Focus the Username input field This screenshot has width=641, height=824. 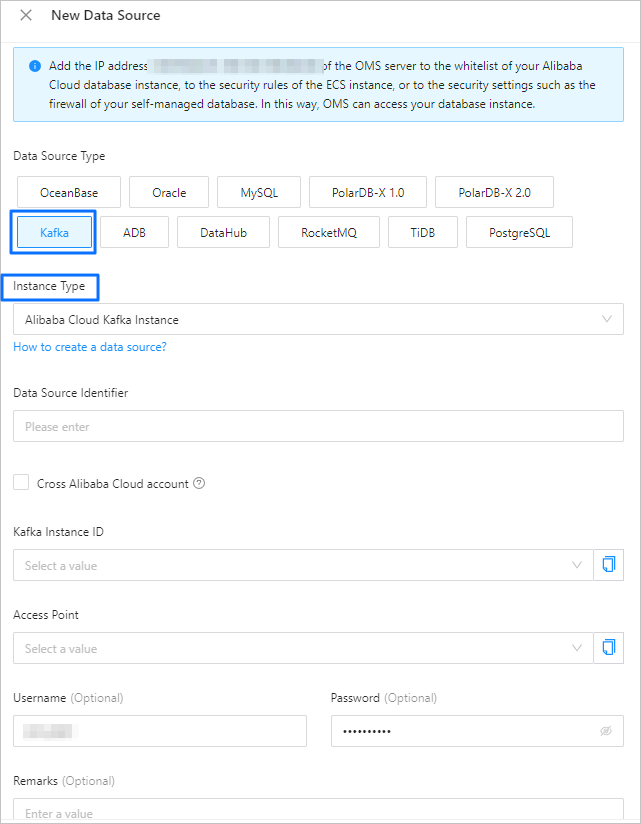click(160, 731)
